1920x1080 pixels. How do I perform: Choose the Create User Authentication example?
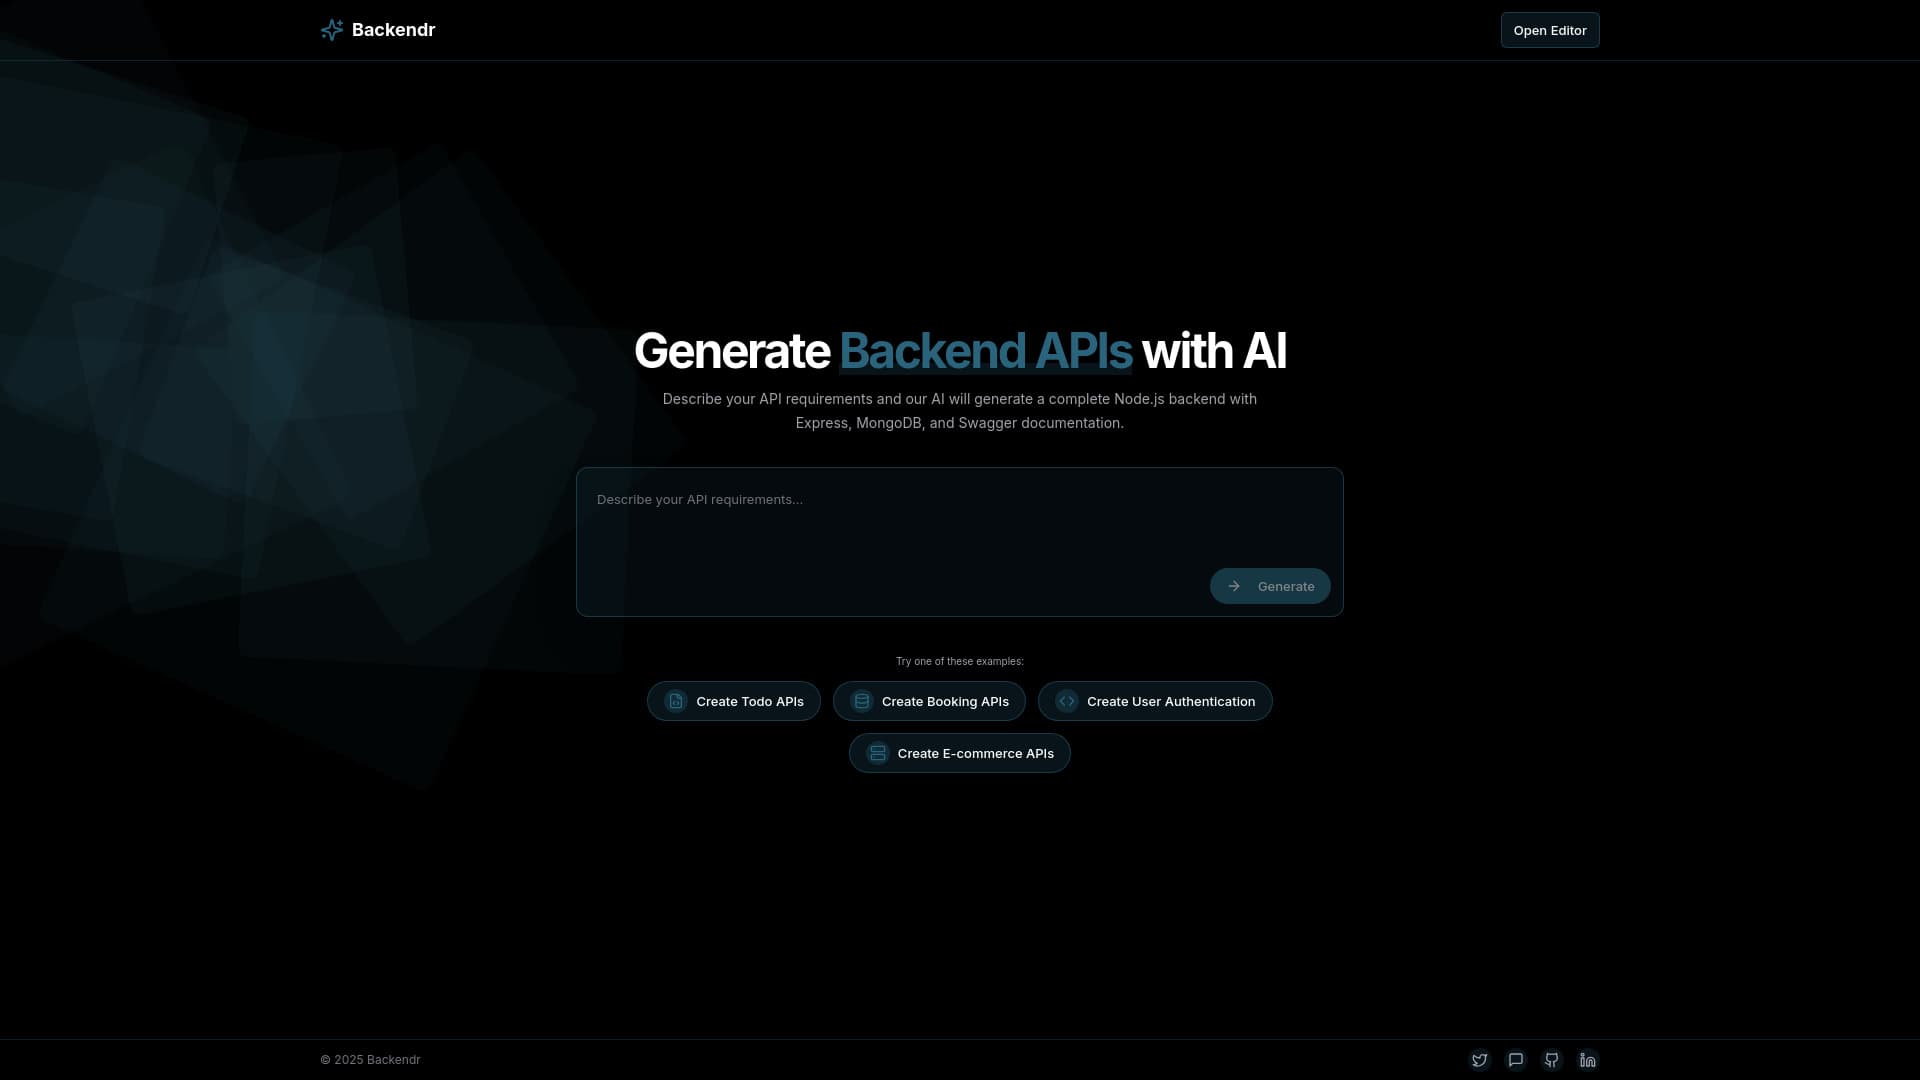1155,701
